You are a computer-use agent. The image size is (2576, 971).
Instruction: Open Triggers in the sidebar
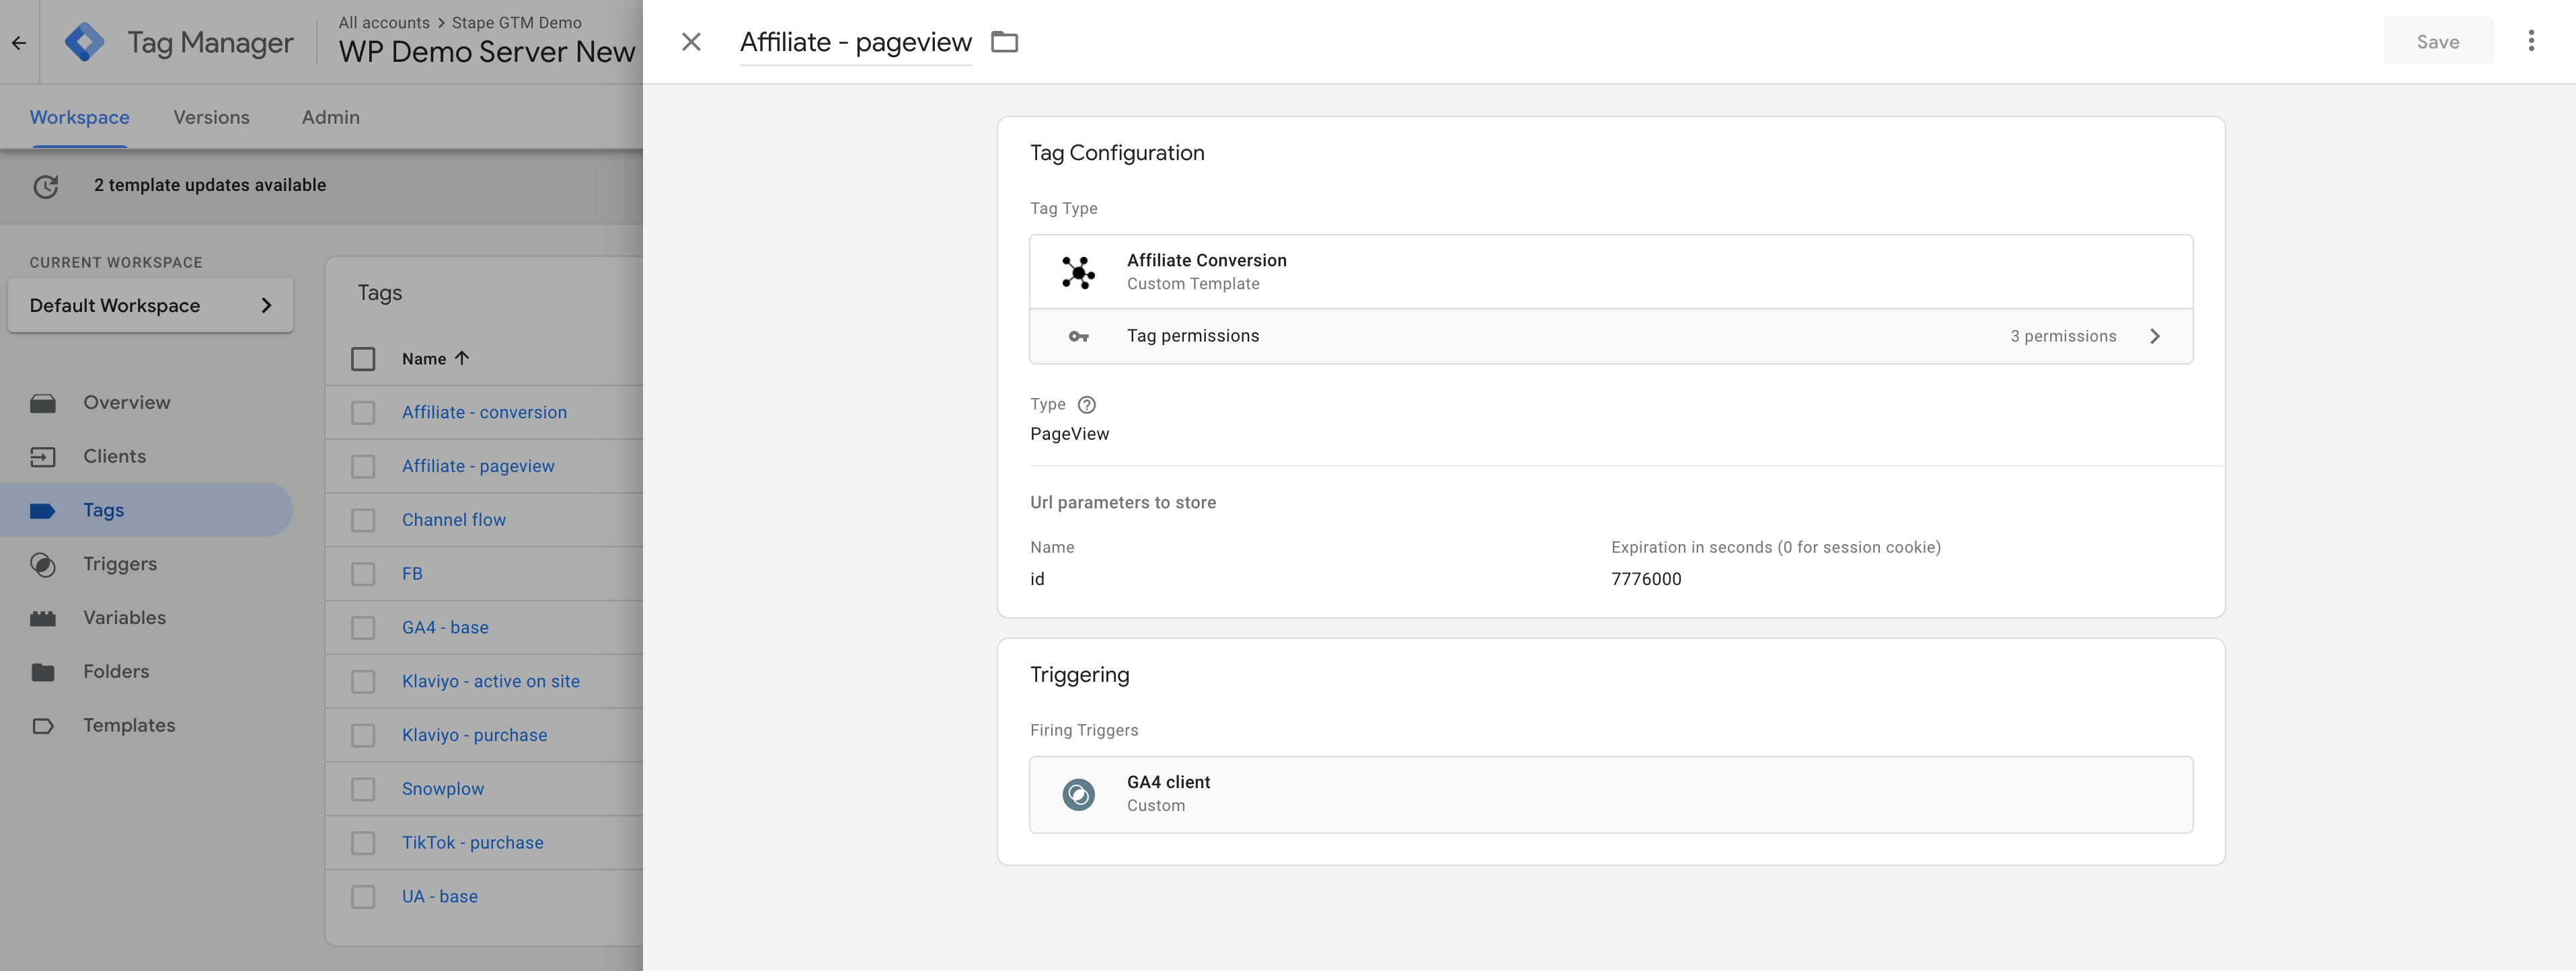pyautogui.click(x=120, y=564)
